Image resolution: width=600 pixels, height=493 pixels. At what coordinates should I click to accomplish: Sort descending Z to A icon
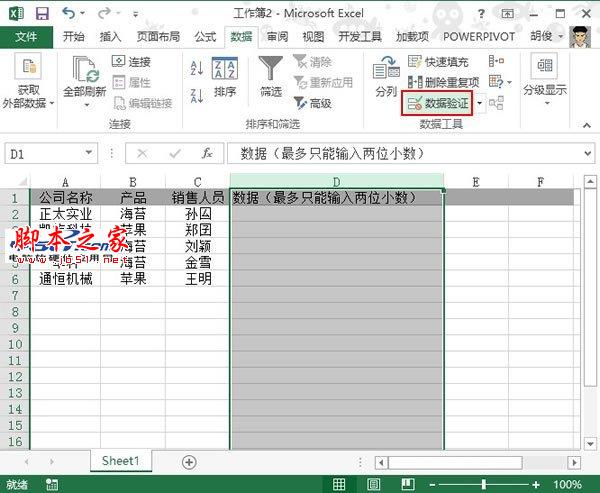pos(197,96)
